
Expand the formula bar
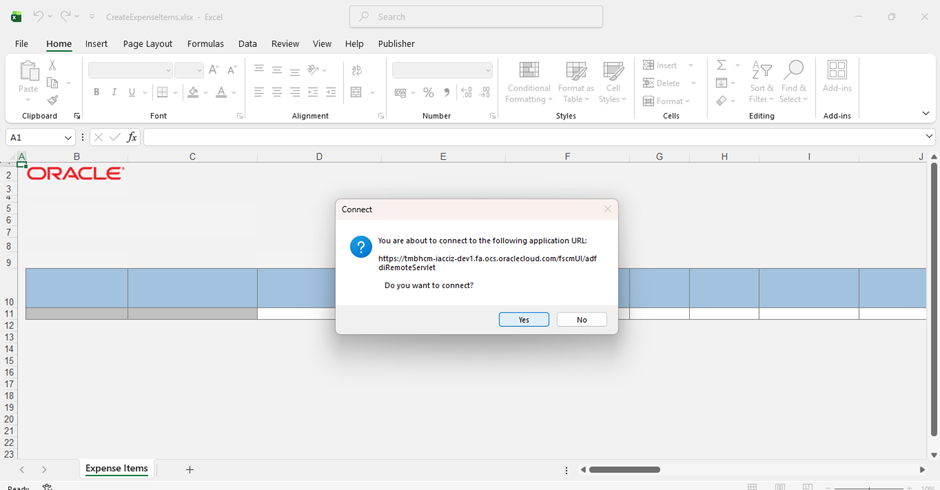coord(929,137)
